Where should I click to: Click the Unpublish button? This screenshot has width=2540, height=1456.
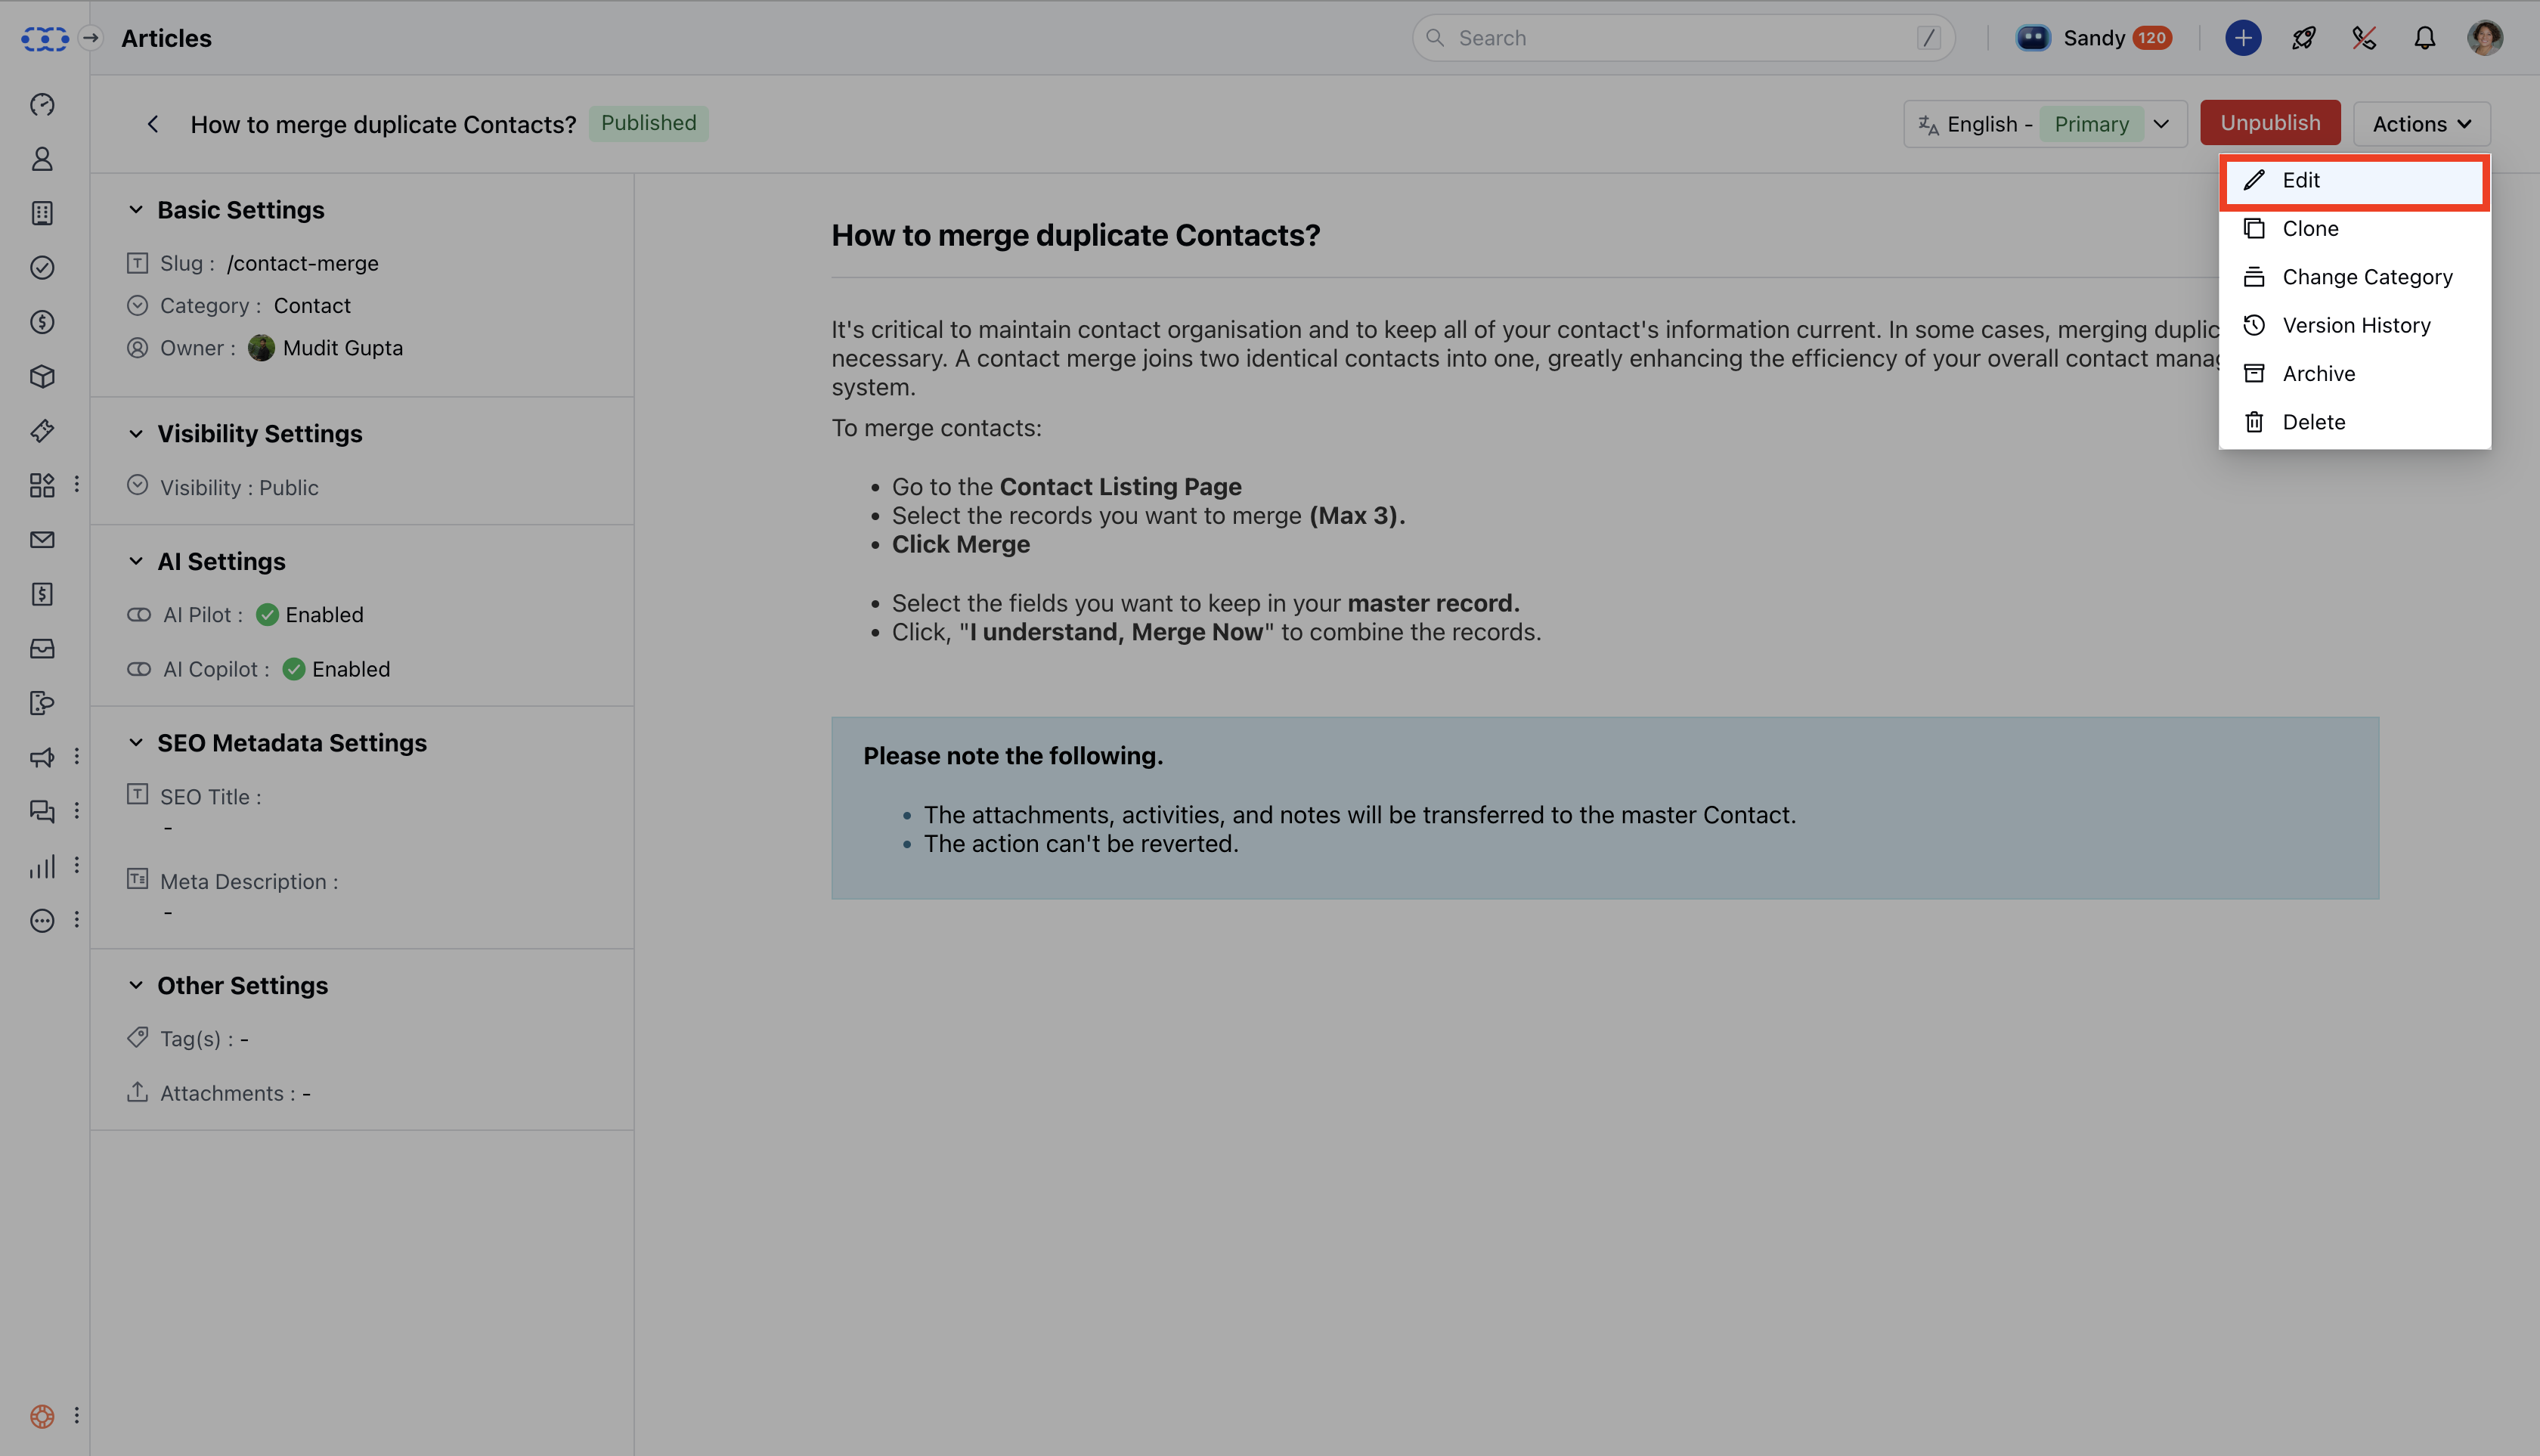(x=2269, y=123)
